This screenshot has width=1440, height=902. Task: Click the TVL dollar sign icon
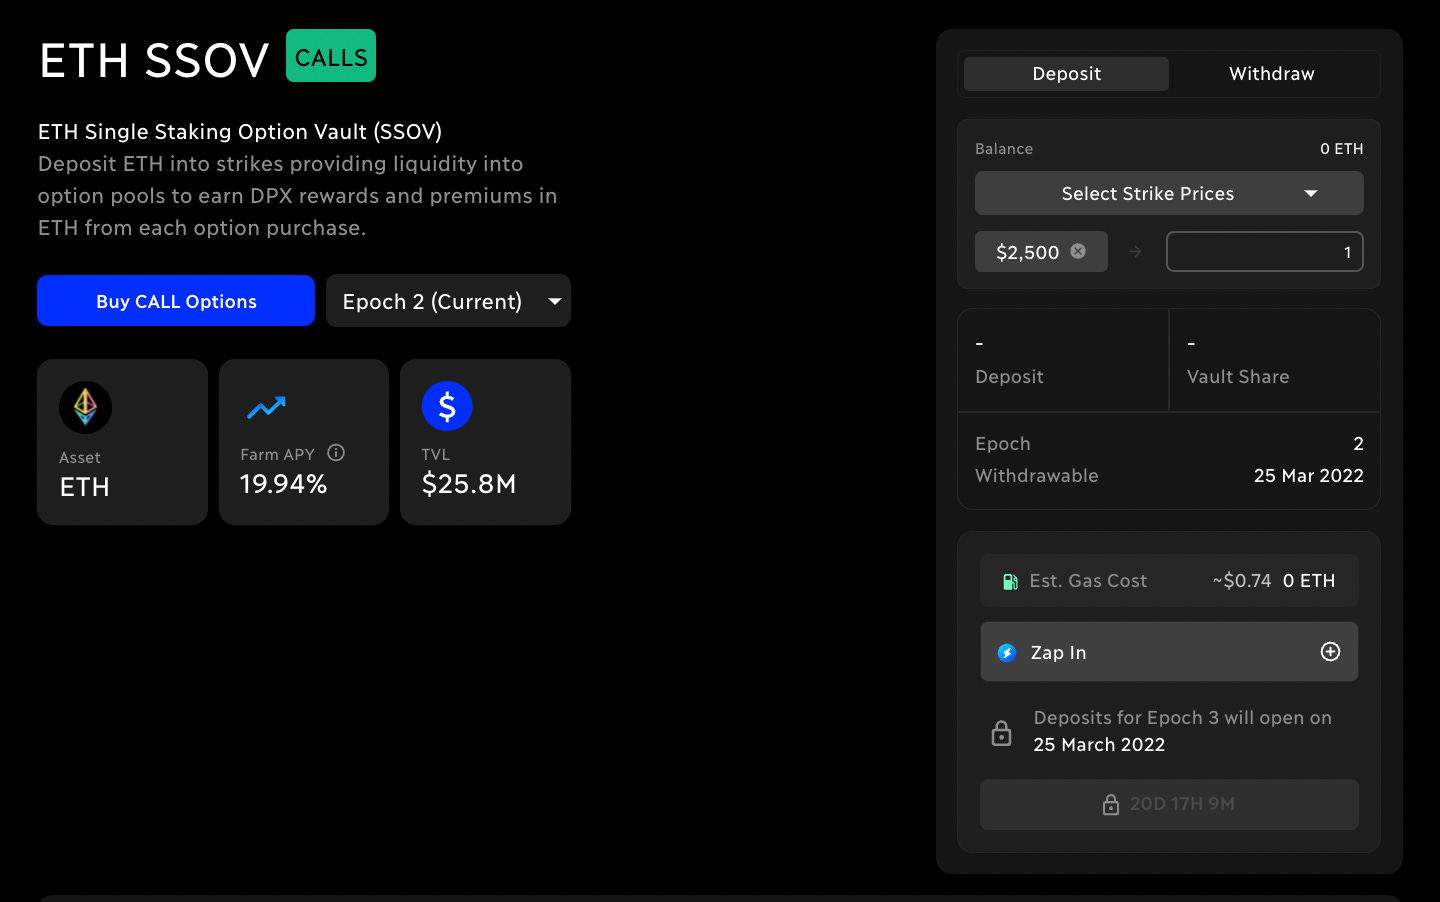click(447, 406)
